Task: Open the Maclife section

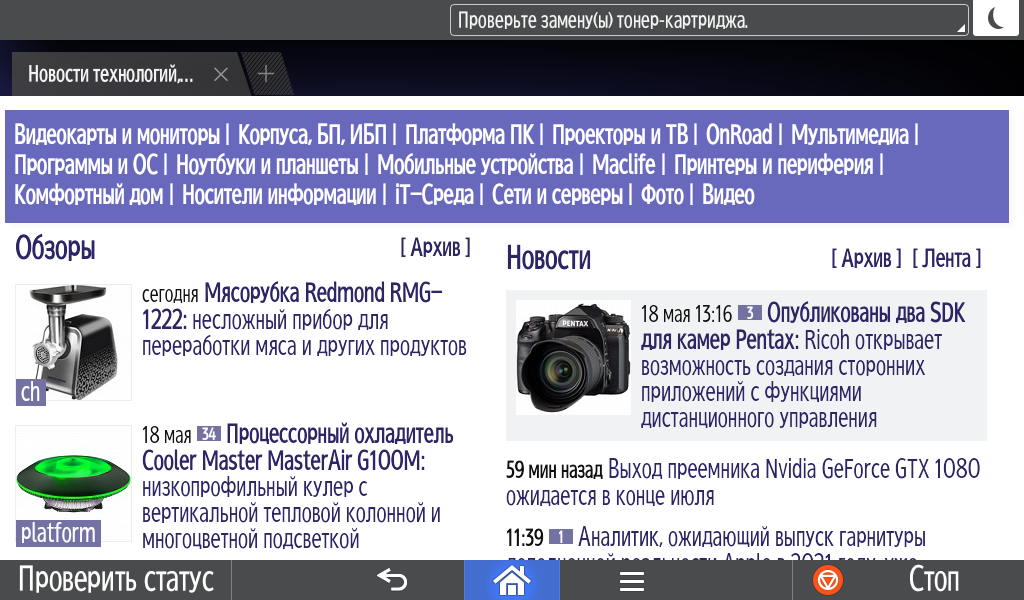Action: (x=623, y=165)
